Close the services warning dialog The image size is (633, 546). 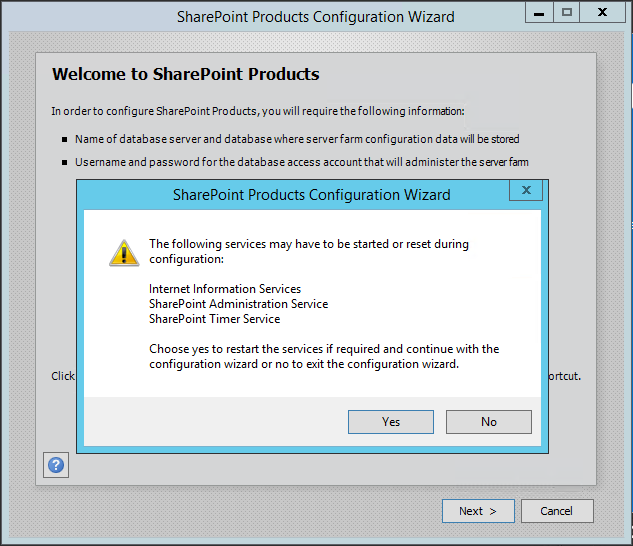click(526, 190)
